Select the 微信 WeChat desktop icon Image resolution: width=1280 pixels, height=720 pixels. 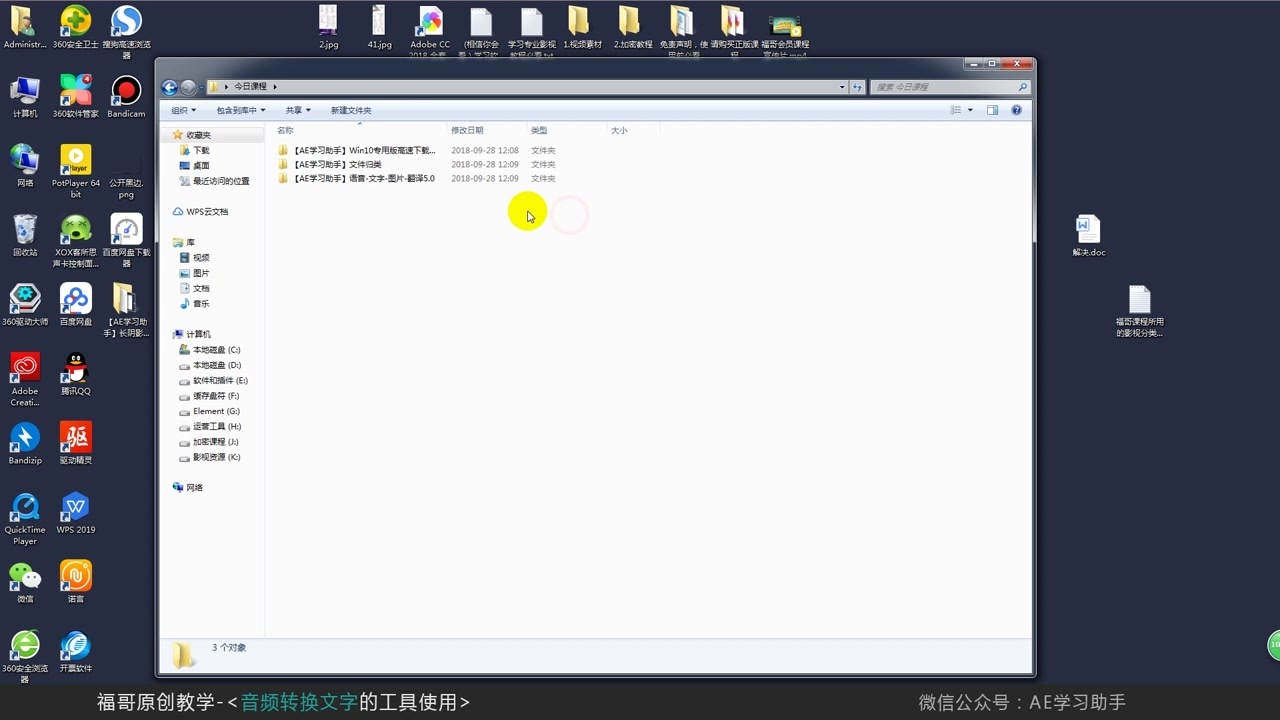coord(25,581)
